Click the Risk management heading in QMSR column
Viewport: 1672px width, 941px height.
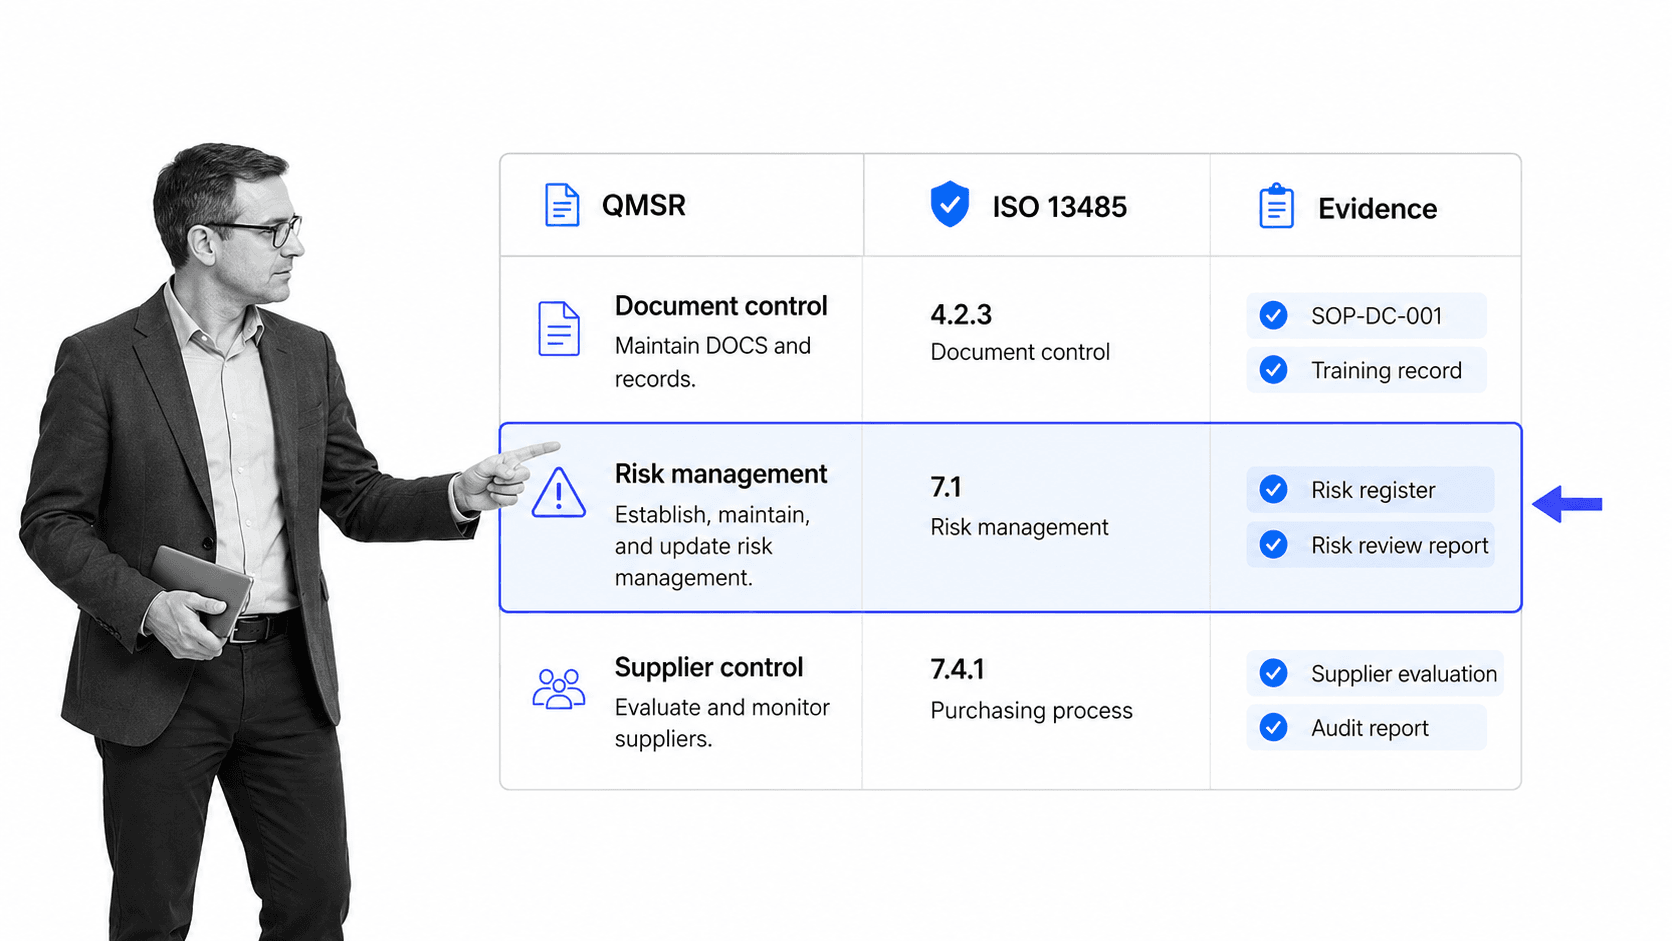click(721, 474)
